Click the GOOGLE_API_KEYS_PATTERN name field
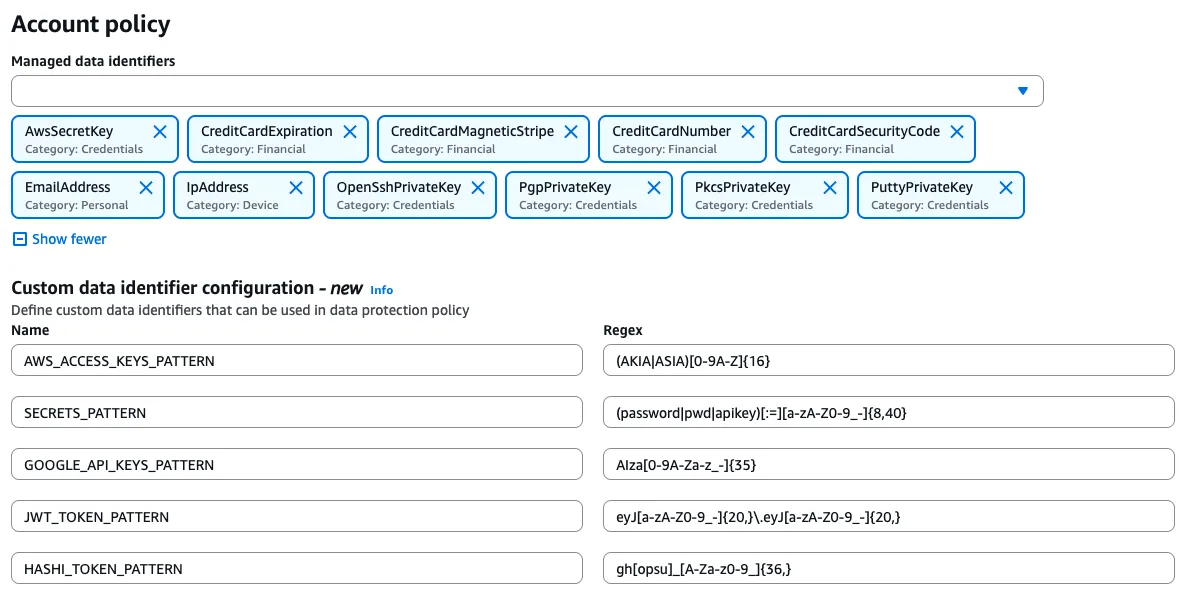This screenshot has width=1183, height=597. tap(296, 464)
